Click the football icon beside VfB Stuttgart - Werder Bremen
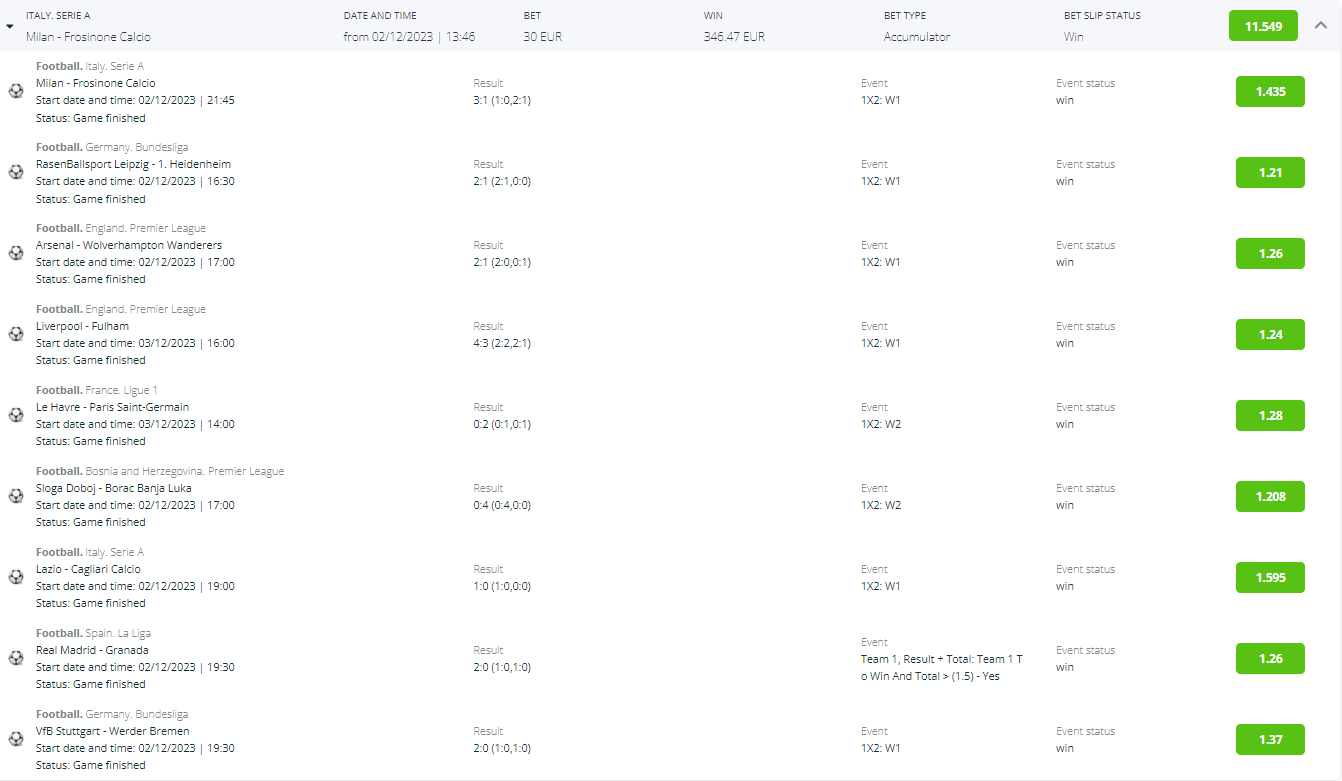 [16, 739]
